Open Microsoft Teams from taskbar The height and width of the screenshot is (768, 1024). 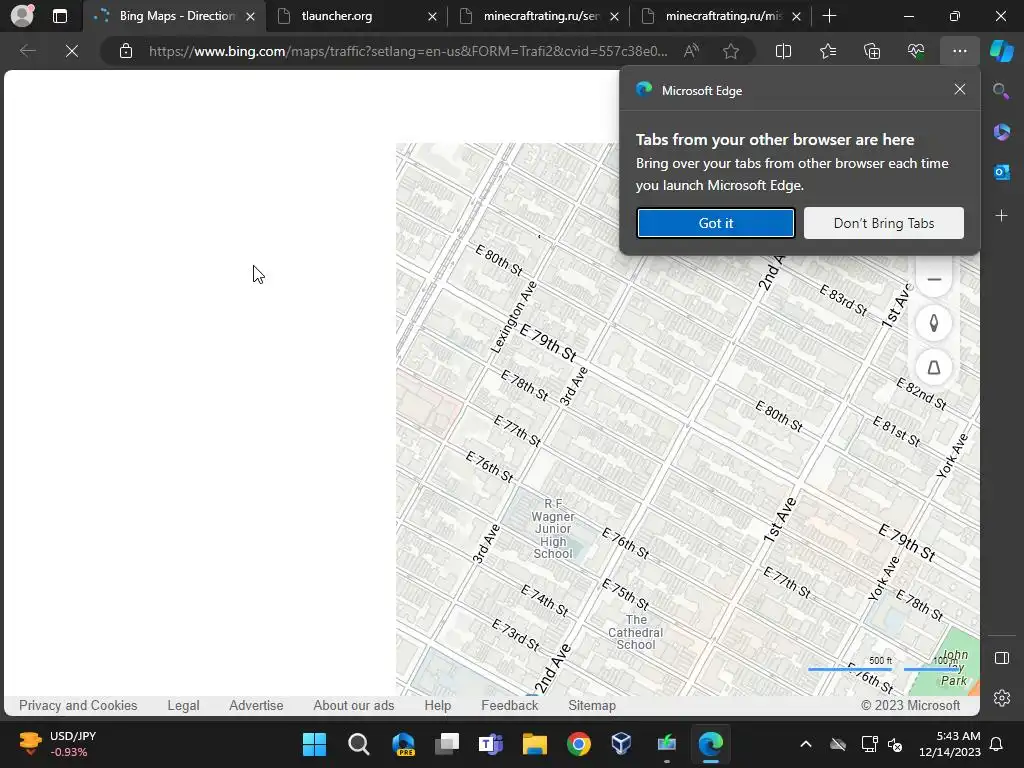pyautogui.click(x=490, y=744)
